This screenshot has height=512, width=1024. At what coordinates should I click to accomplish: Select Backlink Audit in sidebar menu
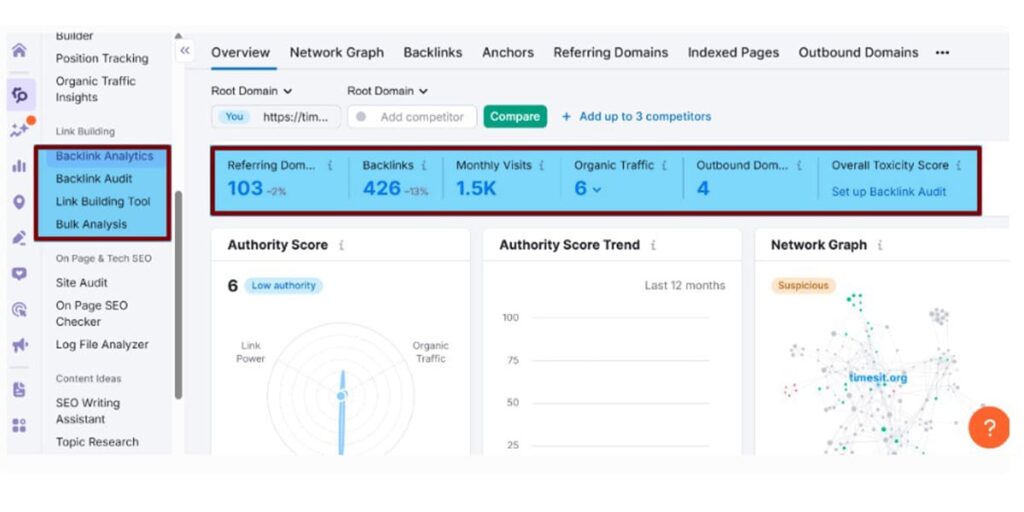[94, 179]
